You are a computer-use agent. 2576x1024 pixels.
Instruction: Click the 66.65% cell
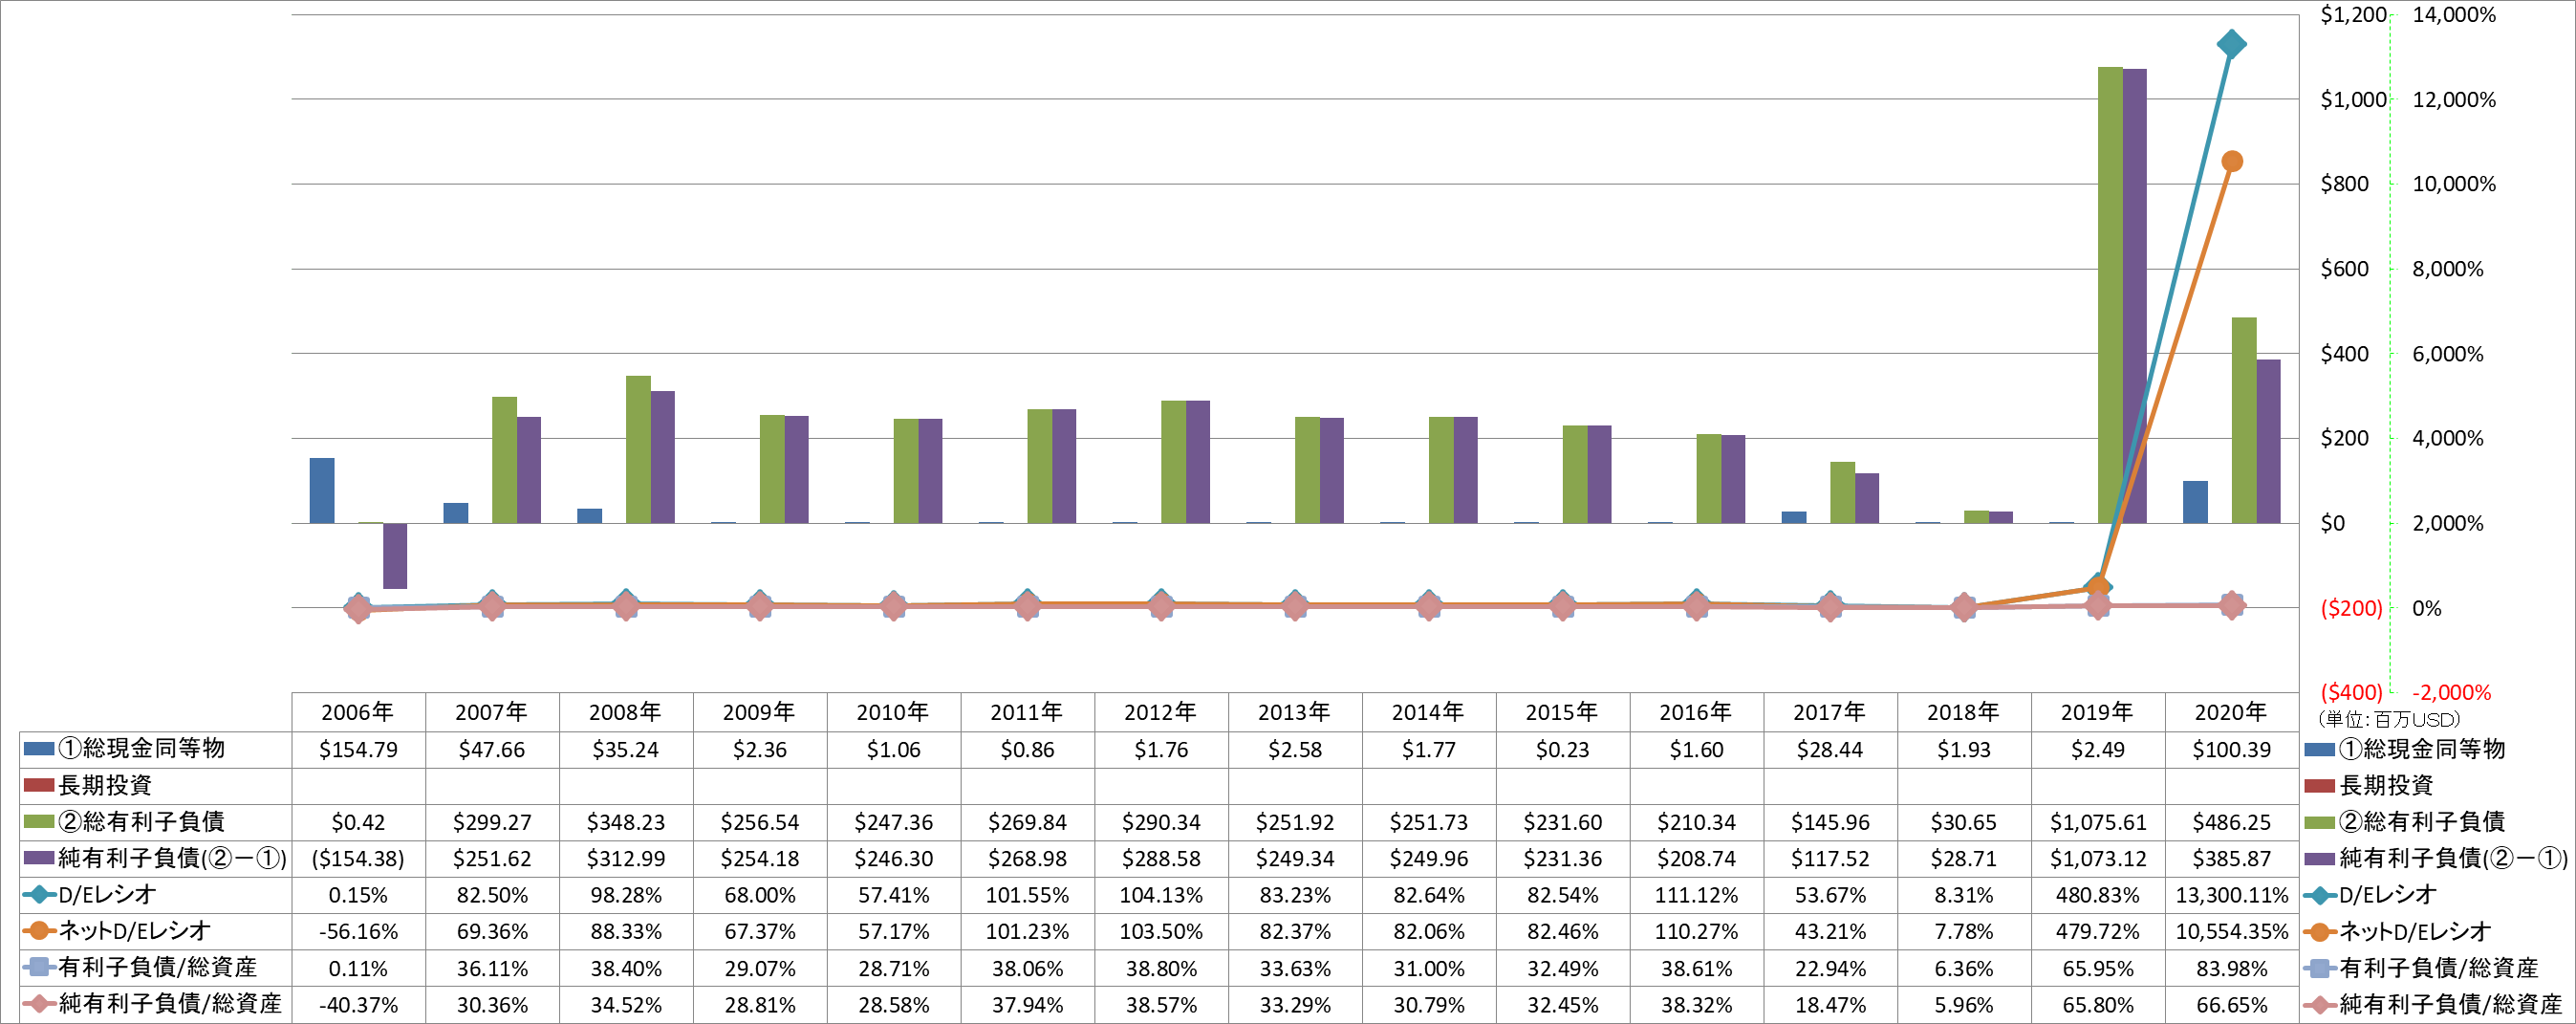tap(2231, 1004)
